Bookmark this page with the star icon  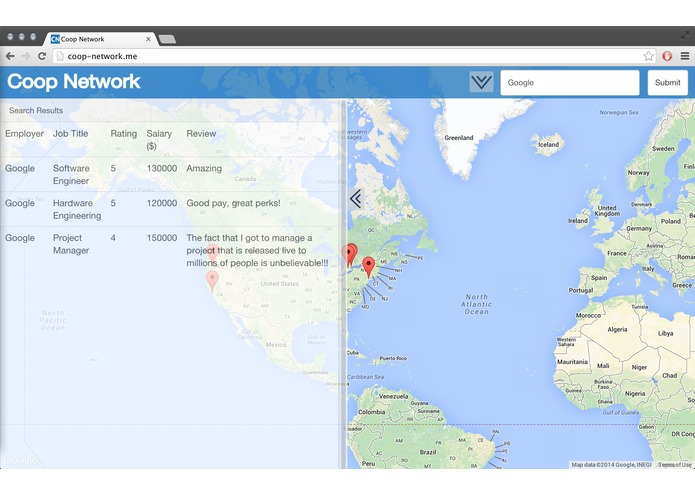tap(648, 56)
